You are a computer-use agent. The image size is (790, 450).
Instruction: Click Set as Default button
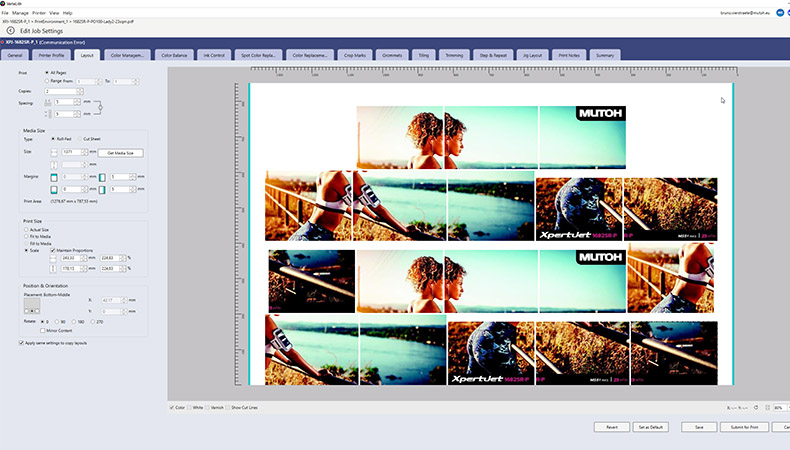[x=650, y=427]
